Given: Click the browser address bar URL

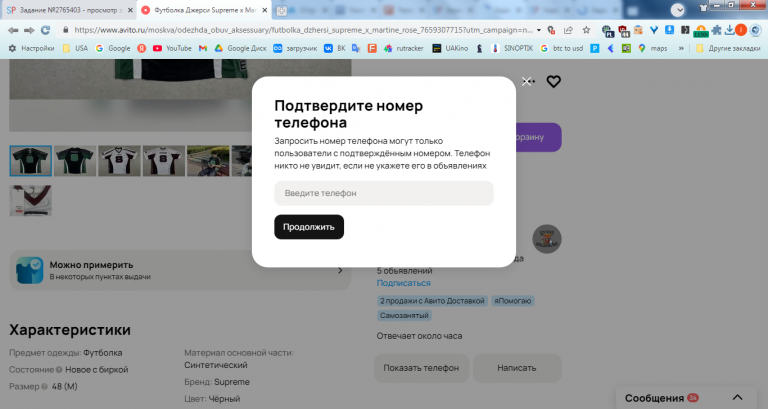Looking at the screenshot, I should click(303, 30).
